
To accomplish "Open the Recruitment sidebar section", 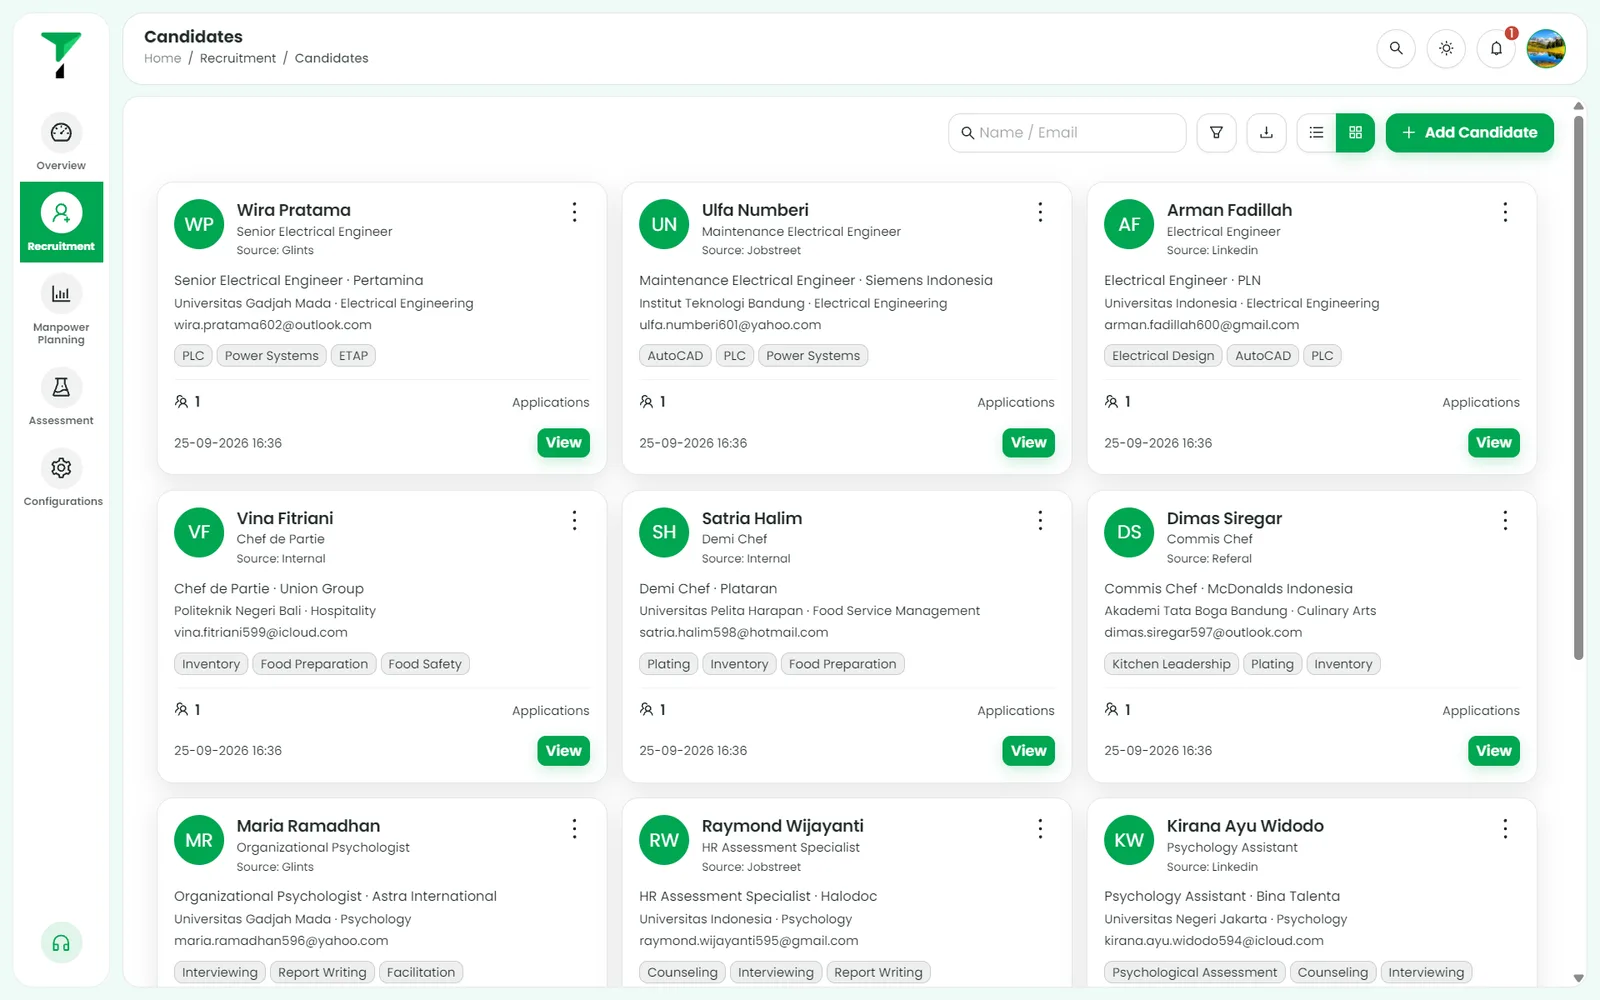I will click(61, 222).
